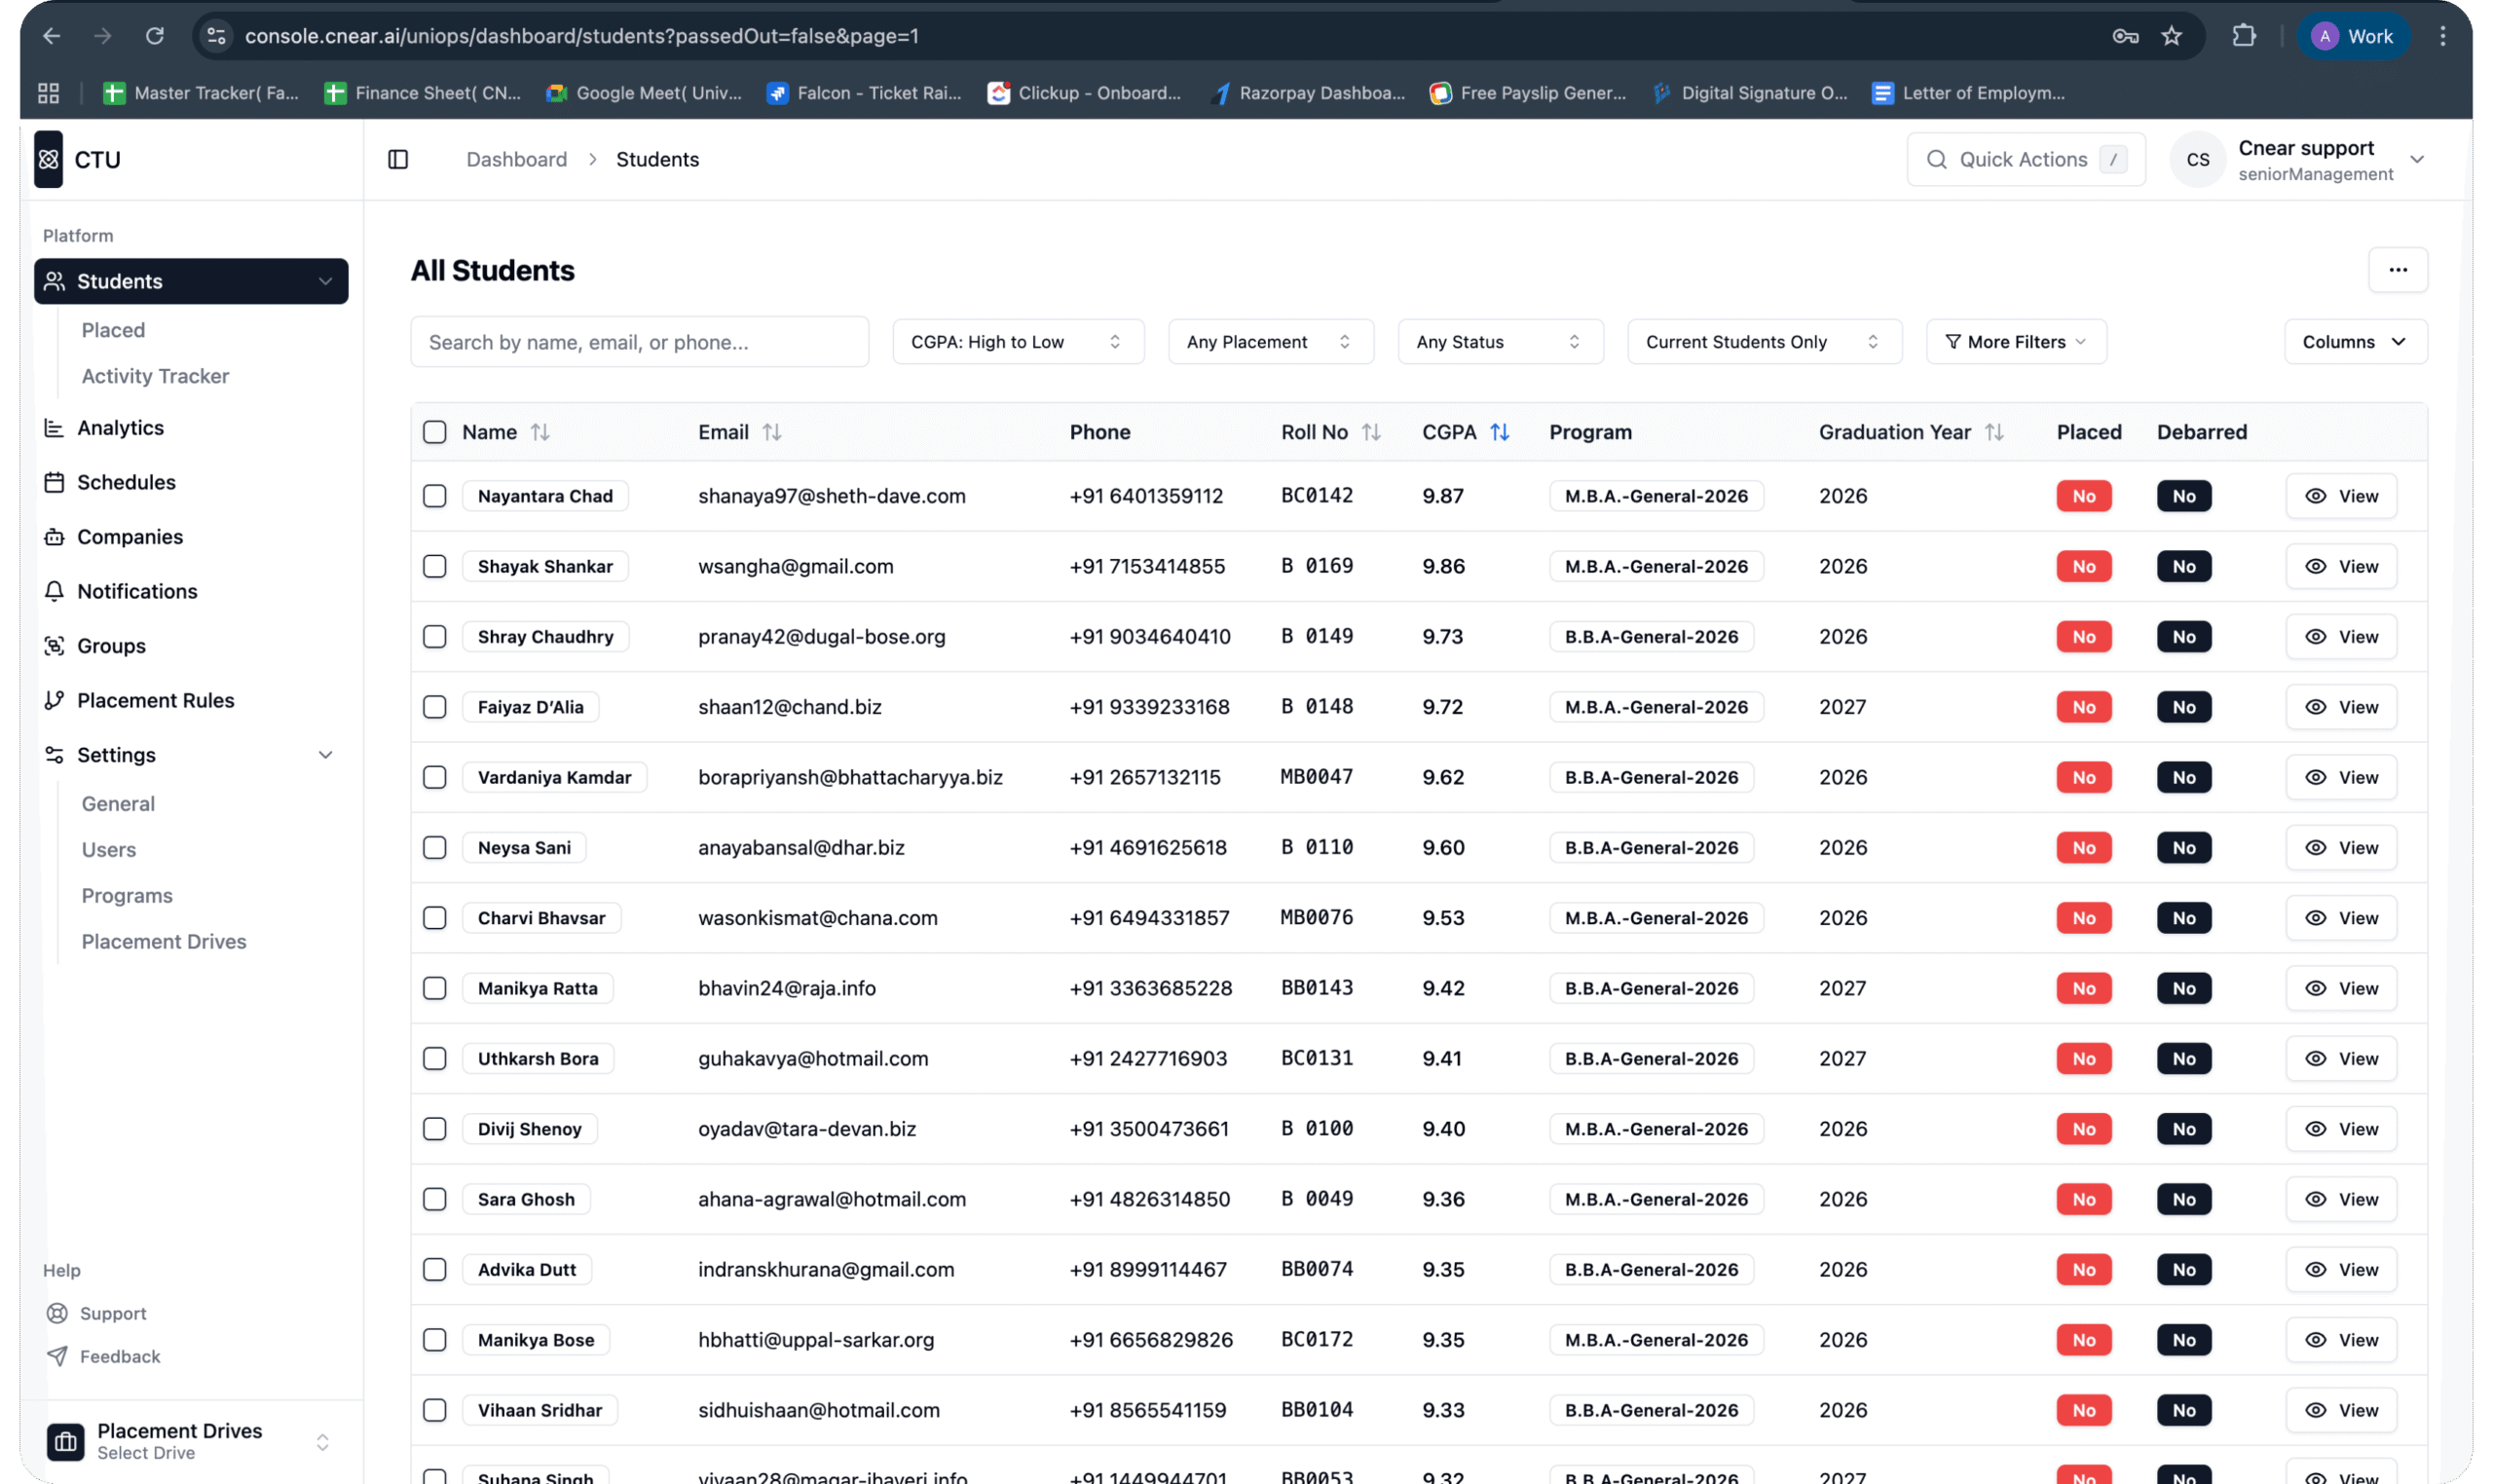Go to Placement Rules section

pyautogui.click(x=155, y=701)
